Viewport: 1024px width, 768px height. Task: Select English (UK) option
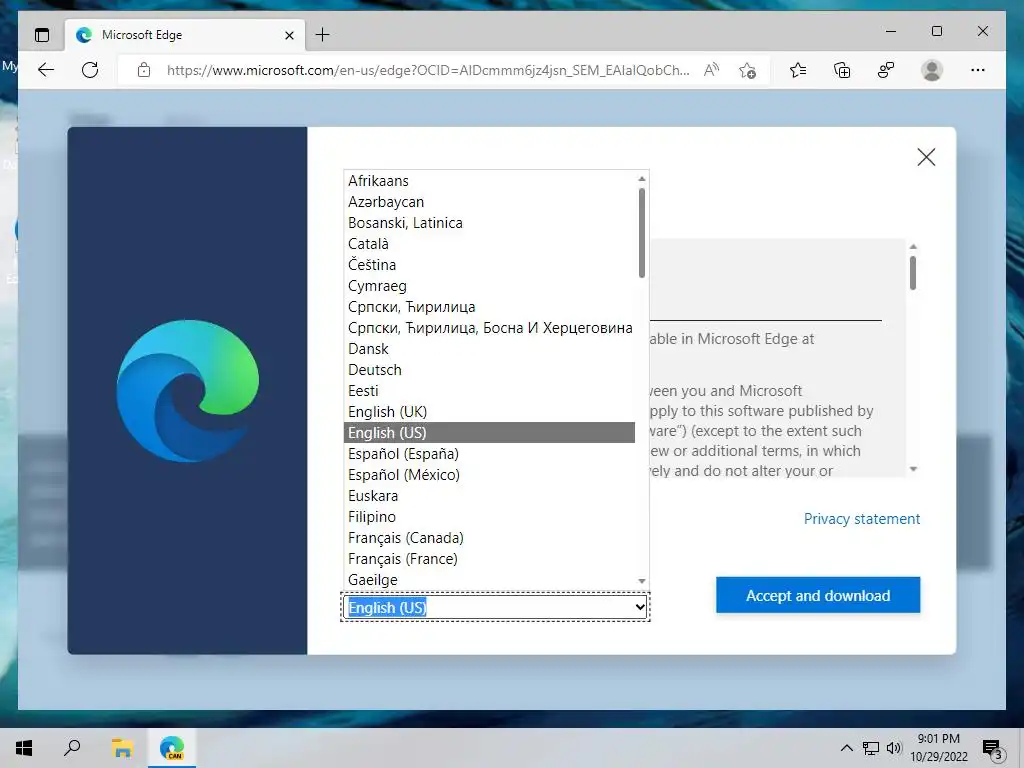coord(489,411)
